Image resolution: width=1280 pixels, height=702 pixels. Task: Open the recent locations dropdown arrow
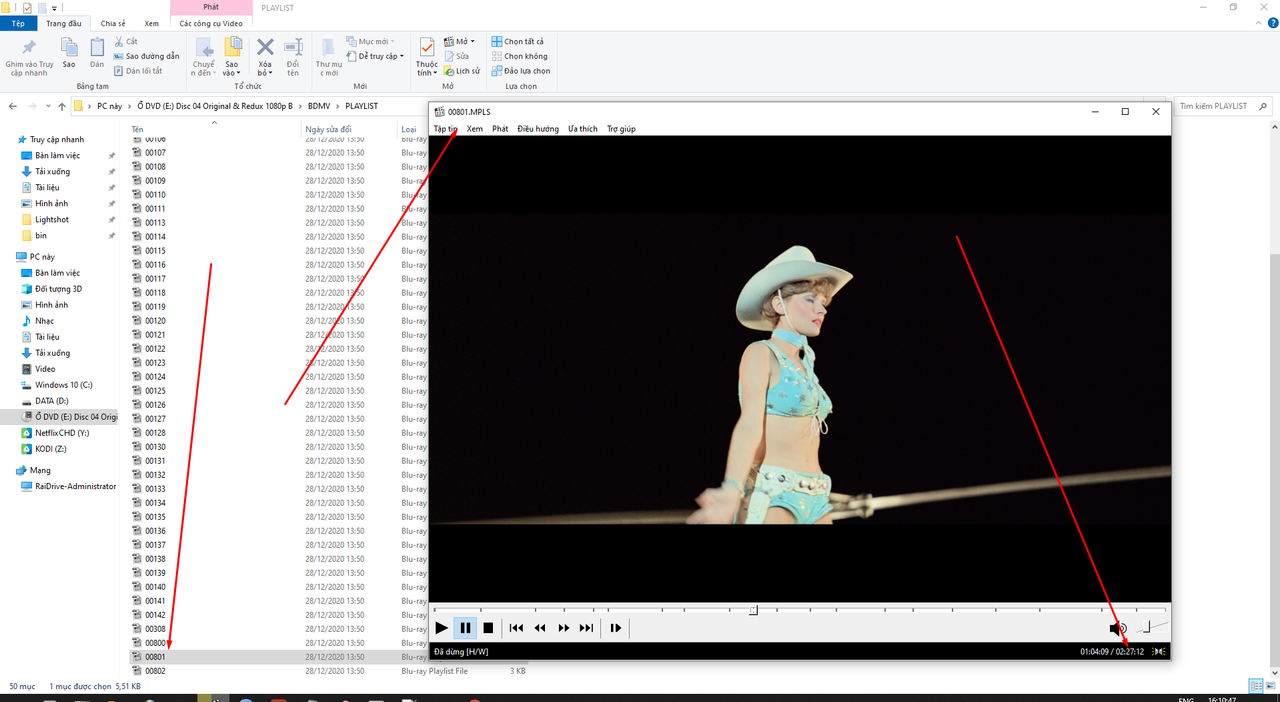tap(48, 106)
